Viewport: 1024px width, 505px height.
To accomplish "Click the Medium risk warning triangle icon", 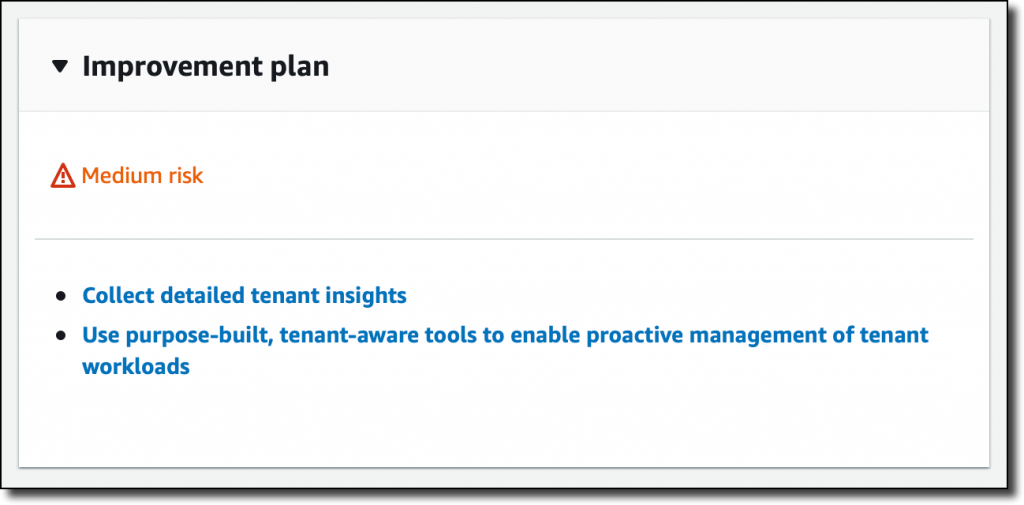I will tap(63, 176).
